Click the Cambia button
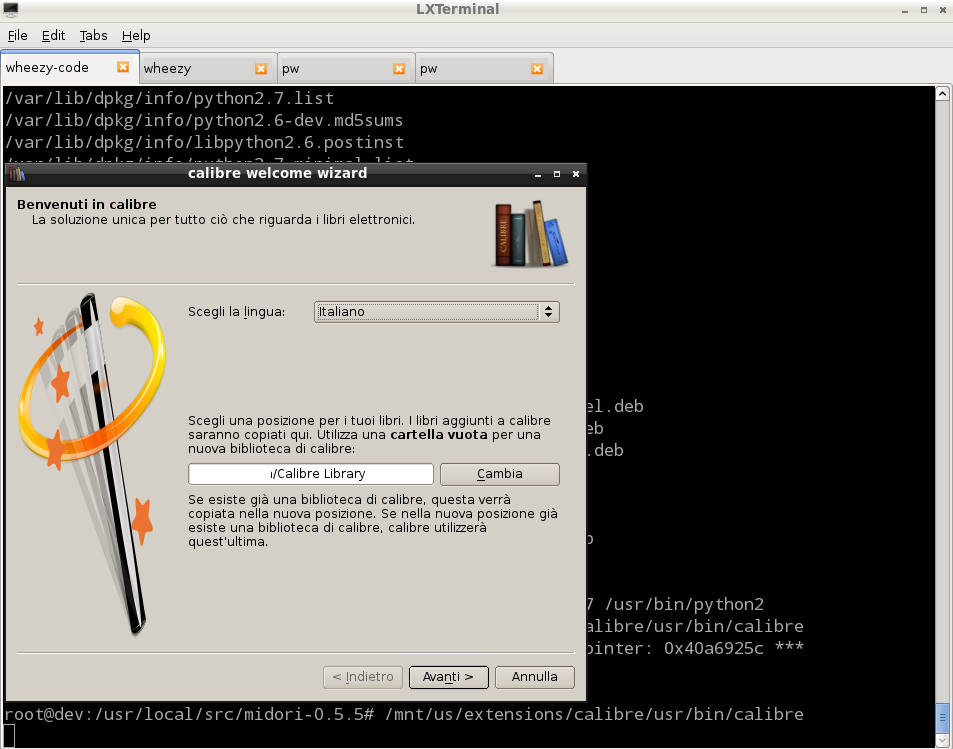Screen dimensions: 953x749 pyautogui.click(x=500, y=474)
